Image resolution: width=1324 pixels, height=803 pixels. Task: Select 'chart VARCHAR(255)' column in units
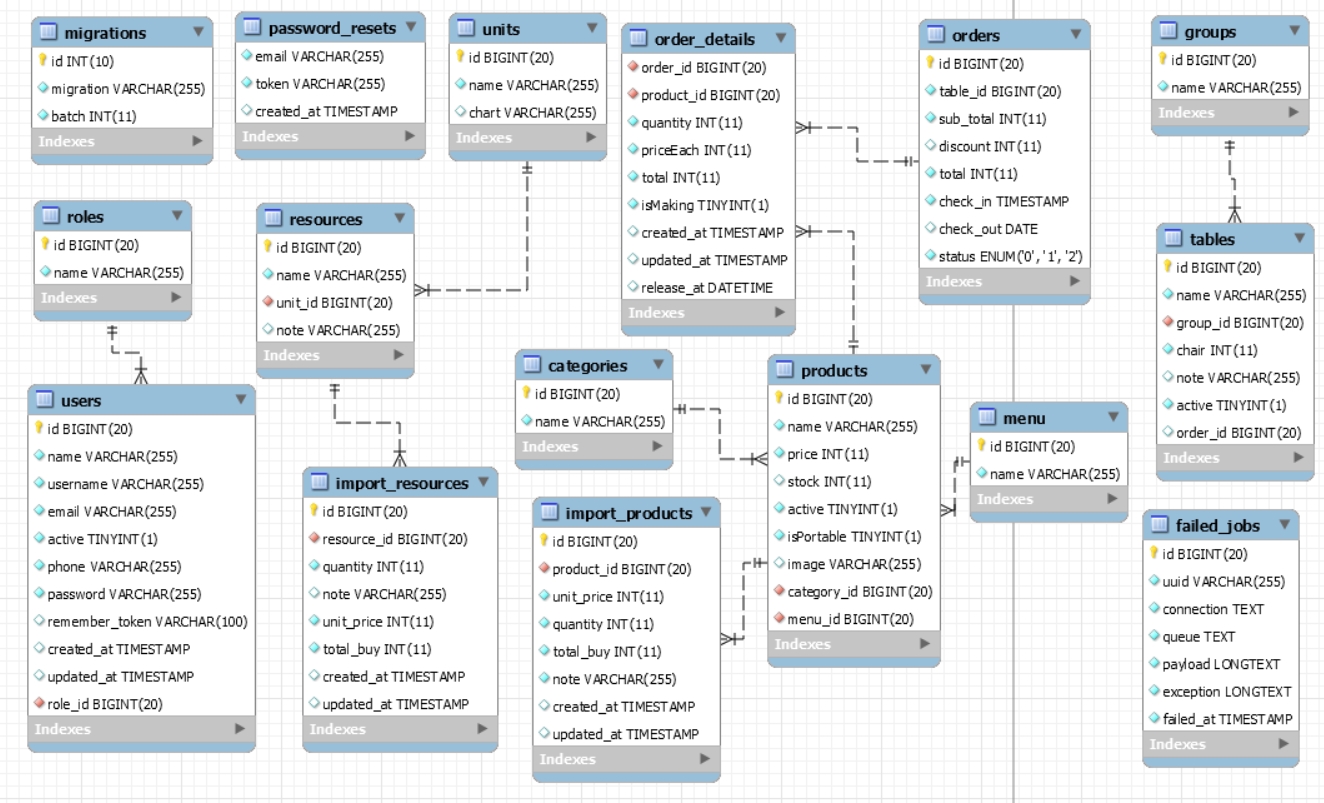[528, 112]
